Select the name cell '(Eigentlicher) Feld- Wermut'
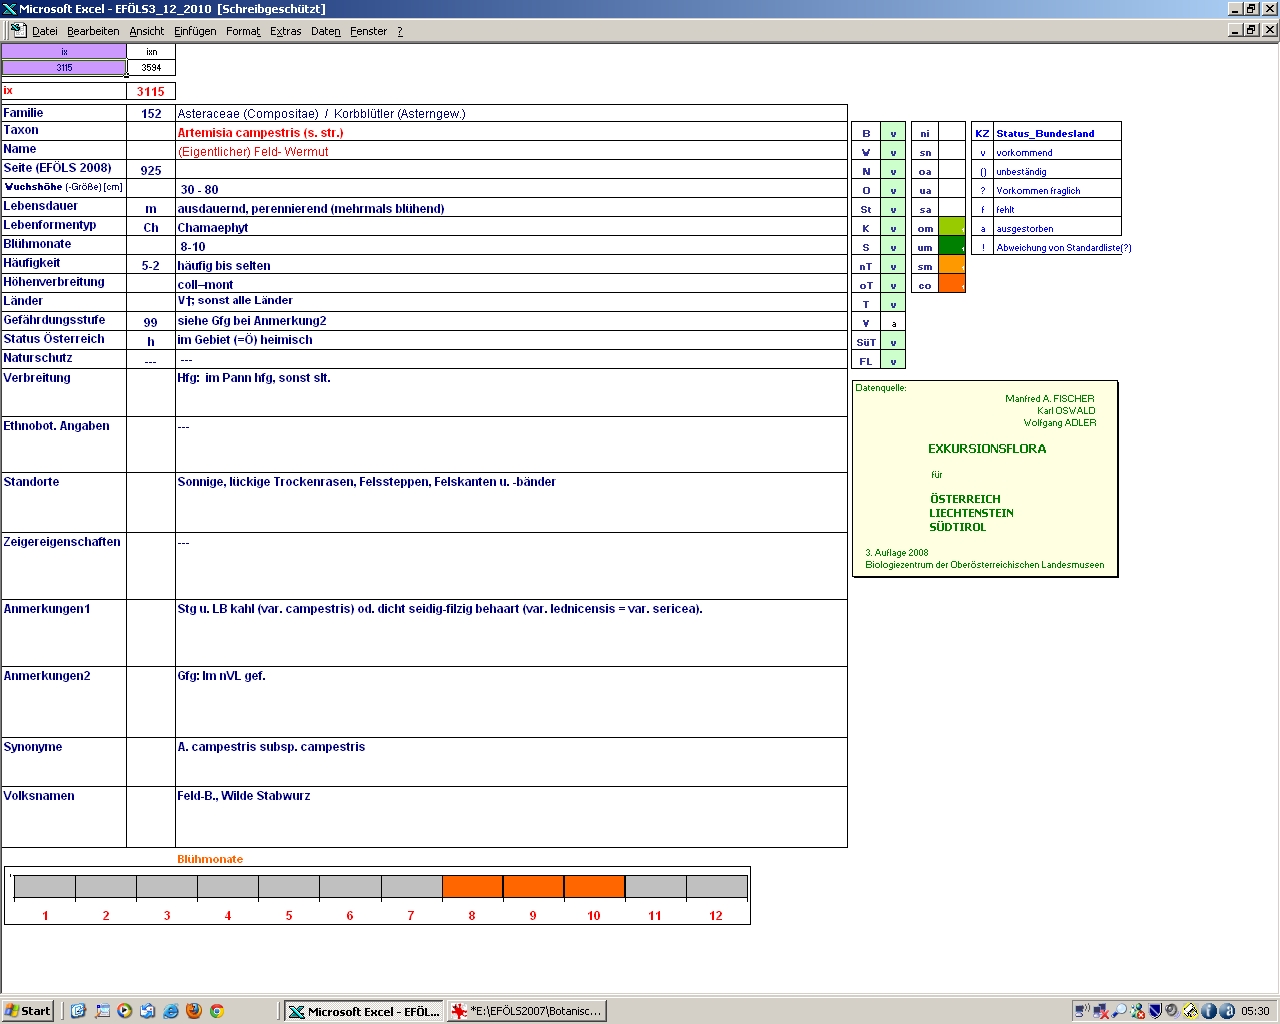This screenshot has width=1280, height=1024. point(511,151)
